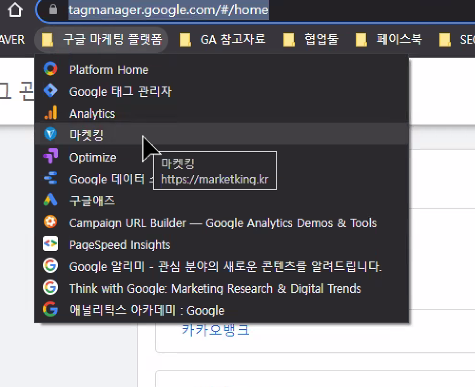This screenshot has width=475, height=387.
Task: Open the Analytics bookmark
Action: pyautogui.click(x=221, y=113)
